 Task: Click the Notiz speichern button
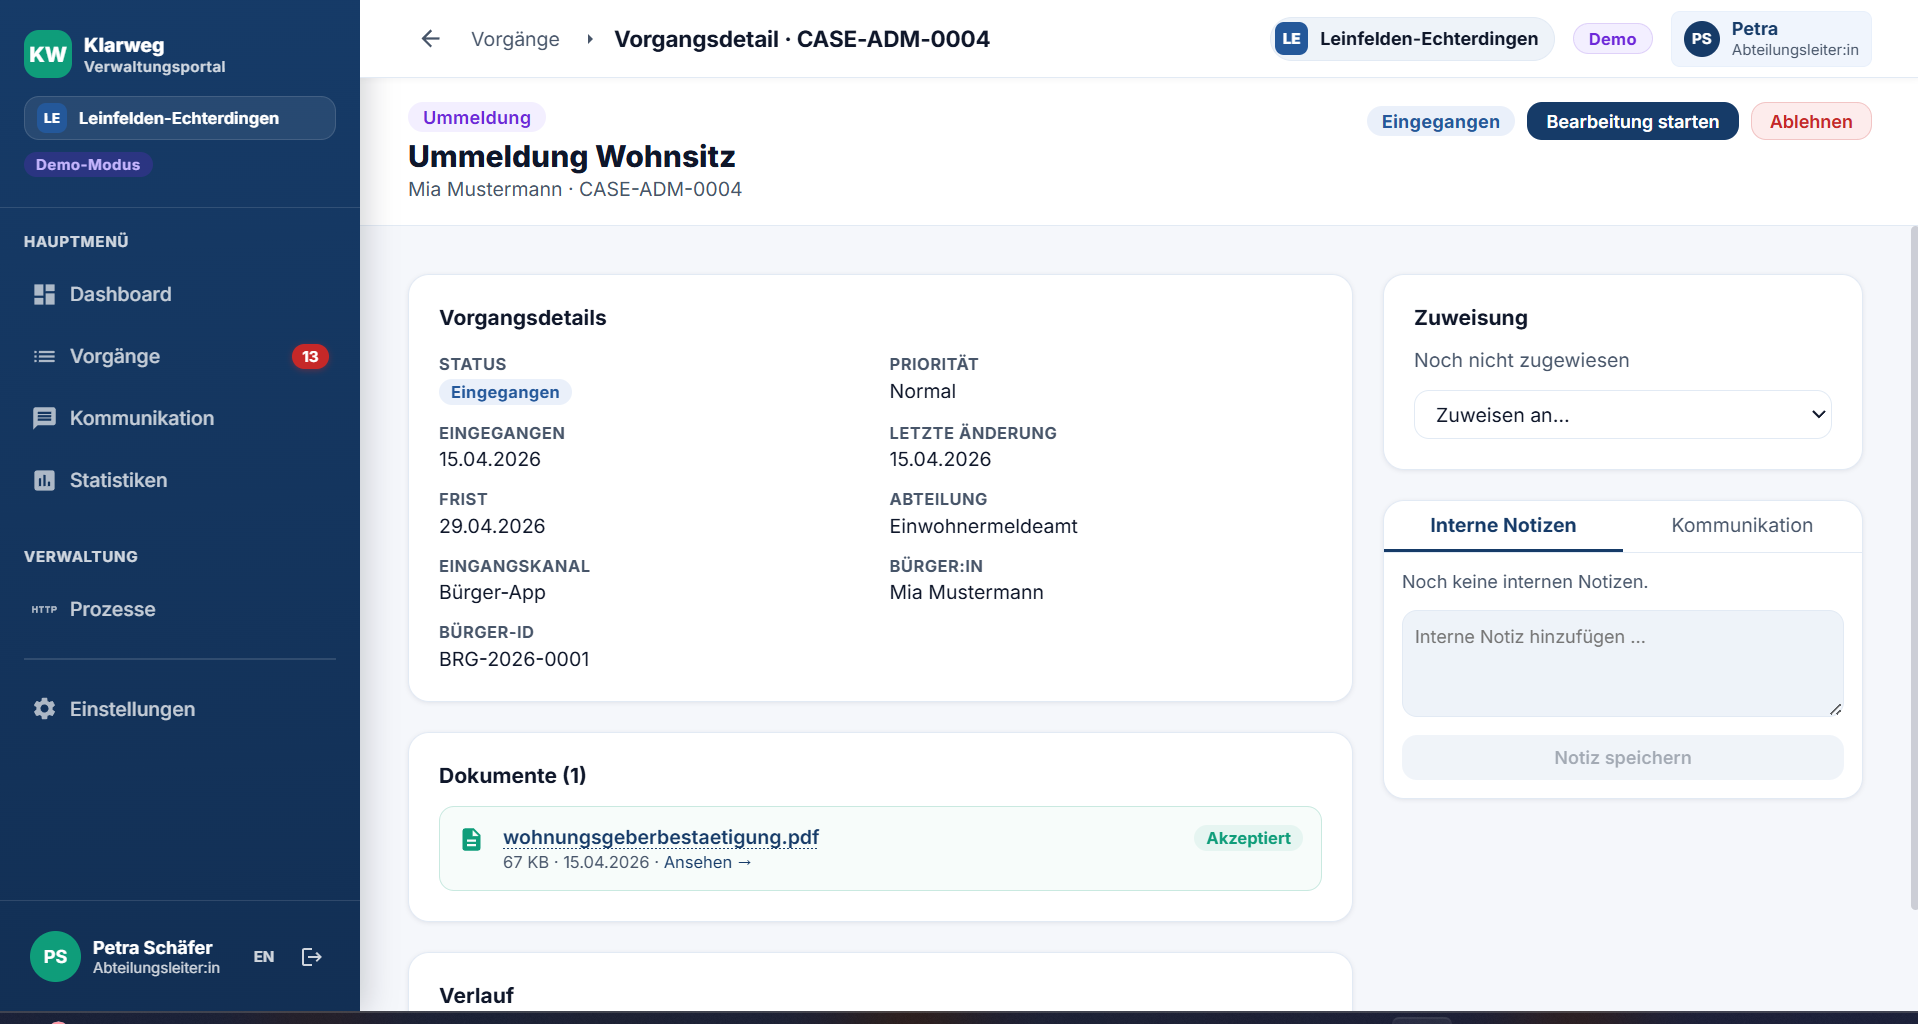coord(1622,758)
